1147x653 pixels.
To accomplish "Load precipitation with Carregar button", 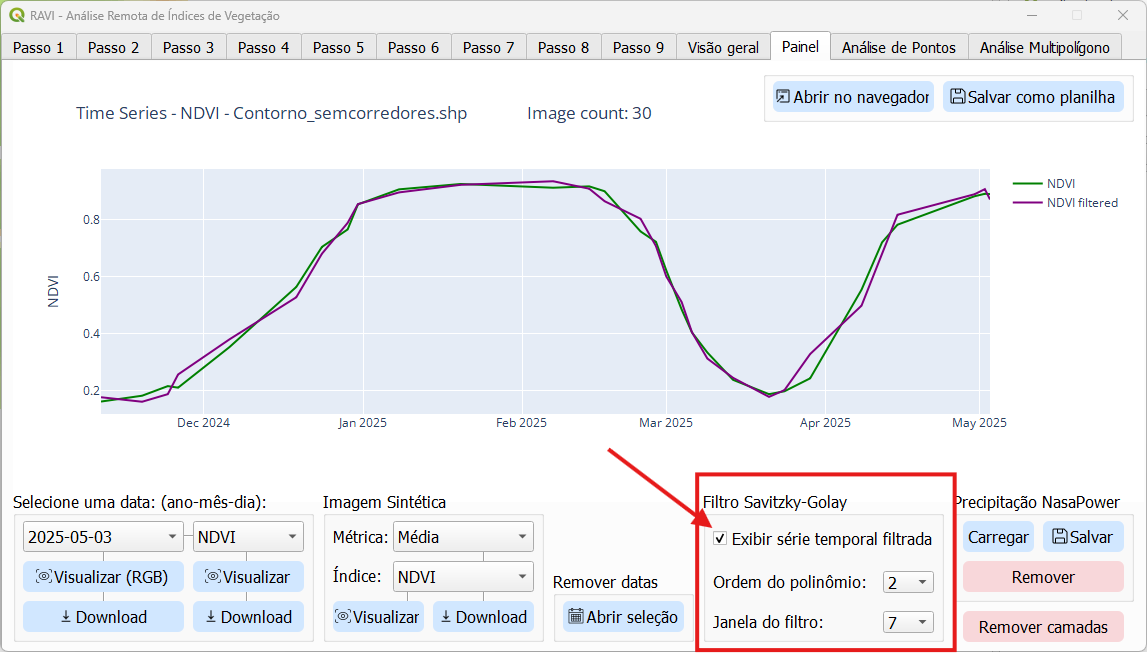I will (997, 537).
